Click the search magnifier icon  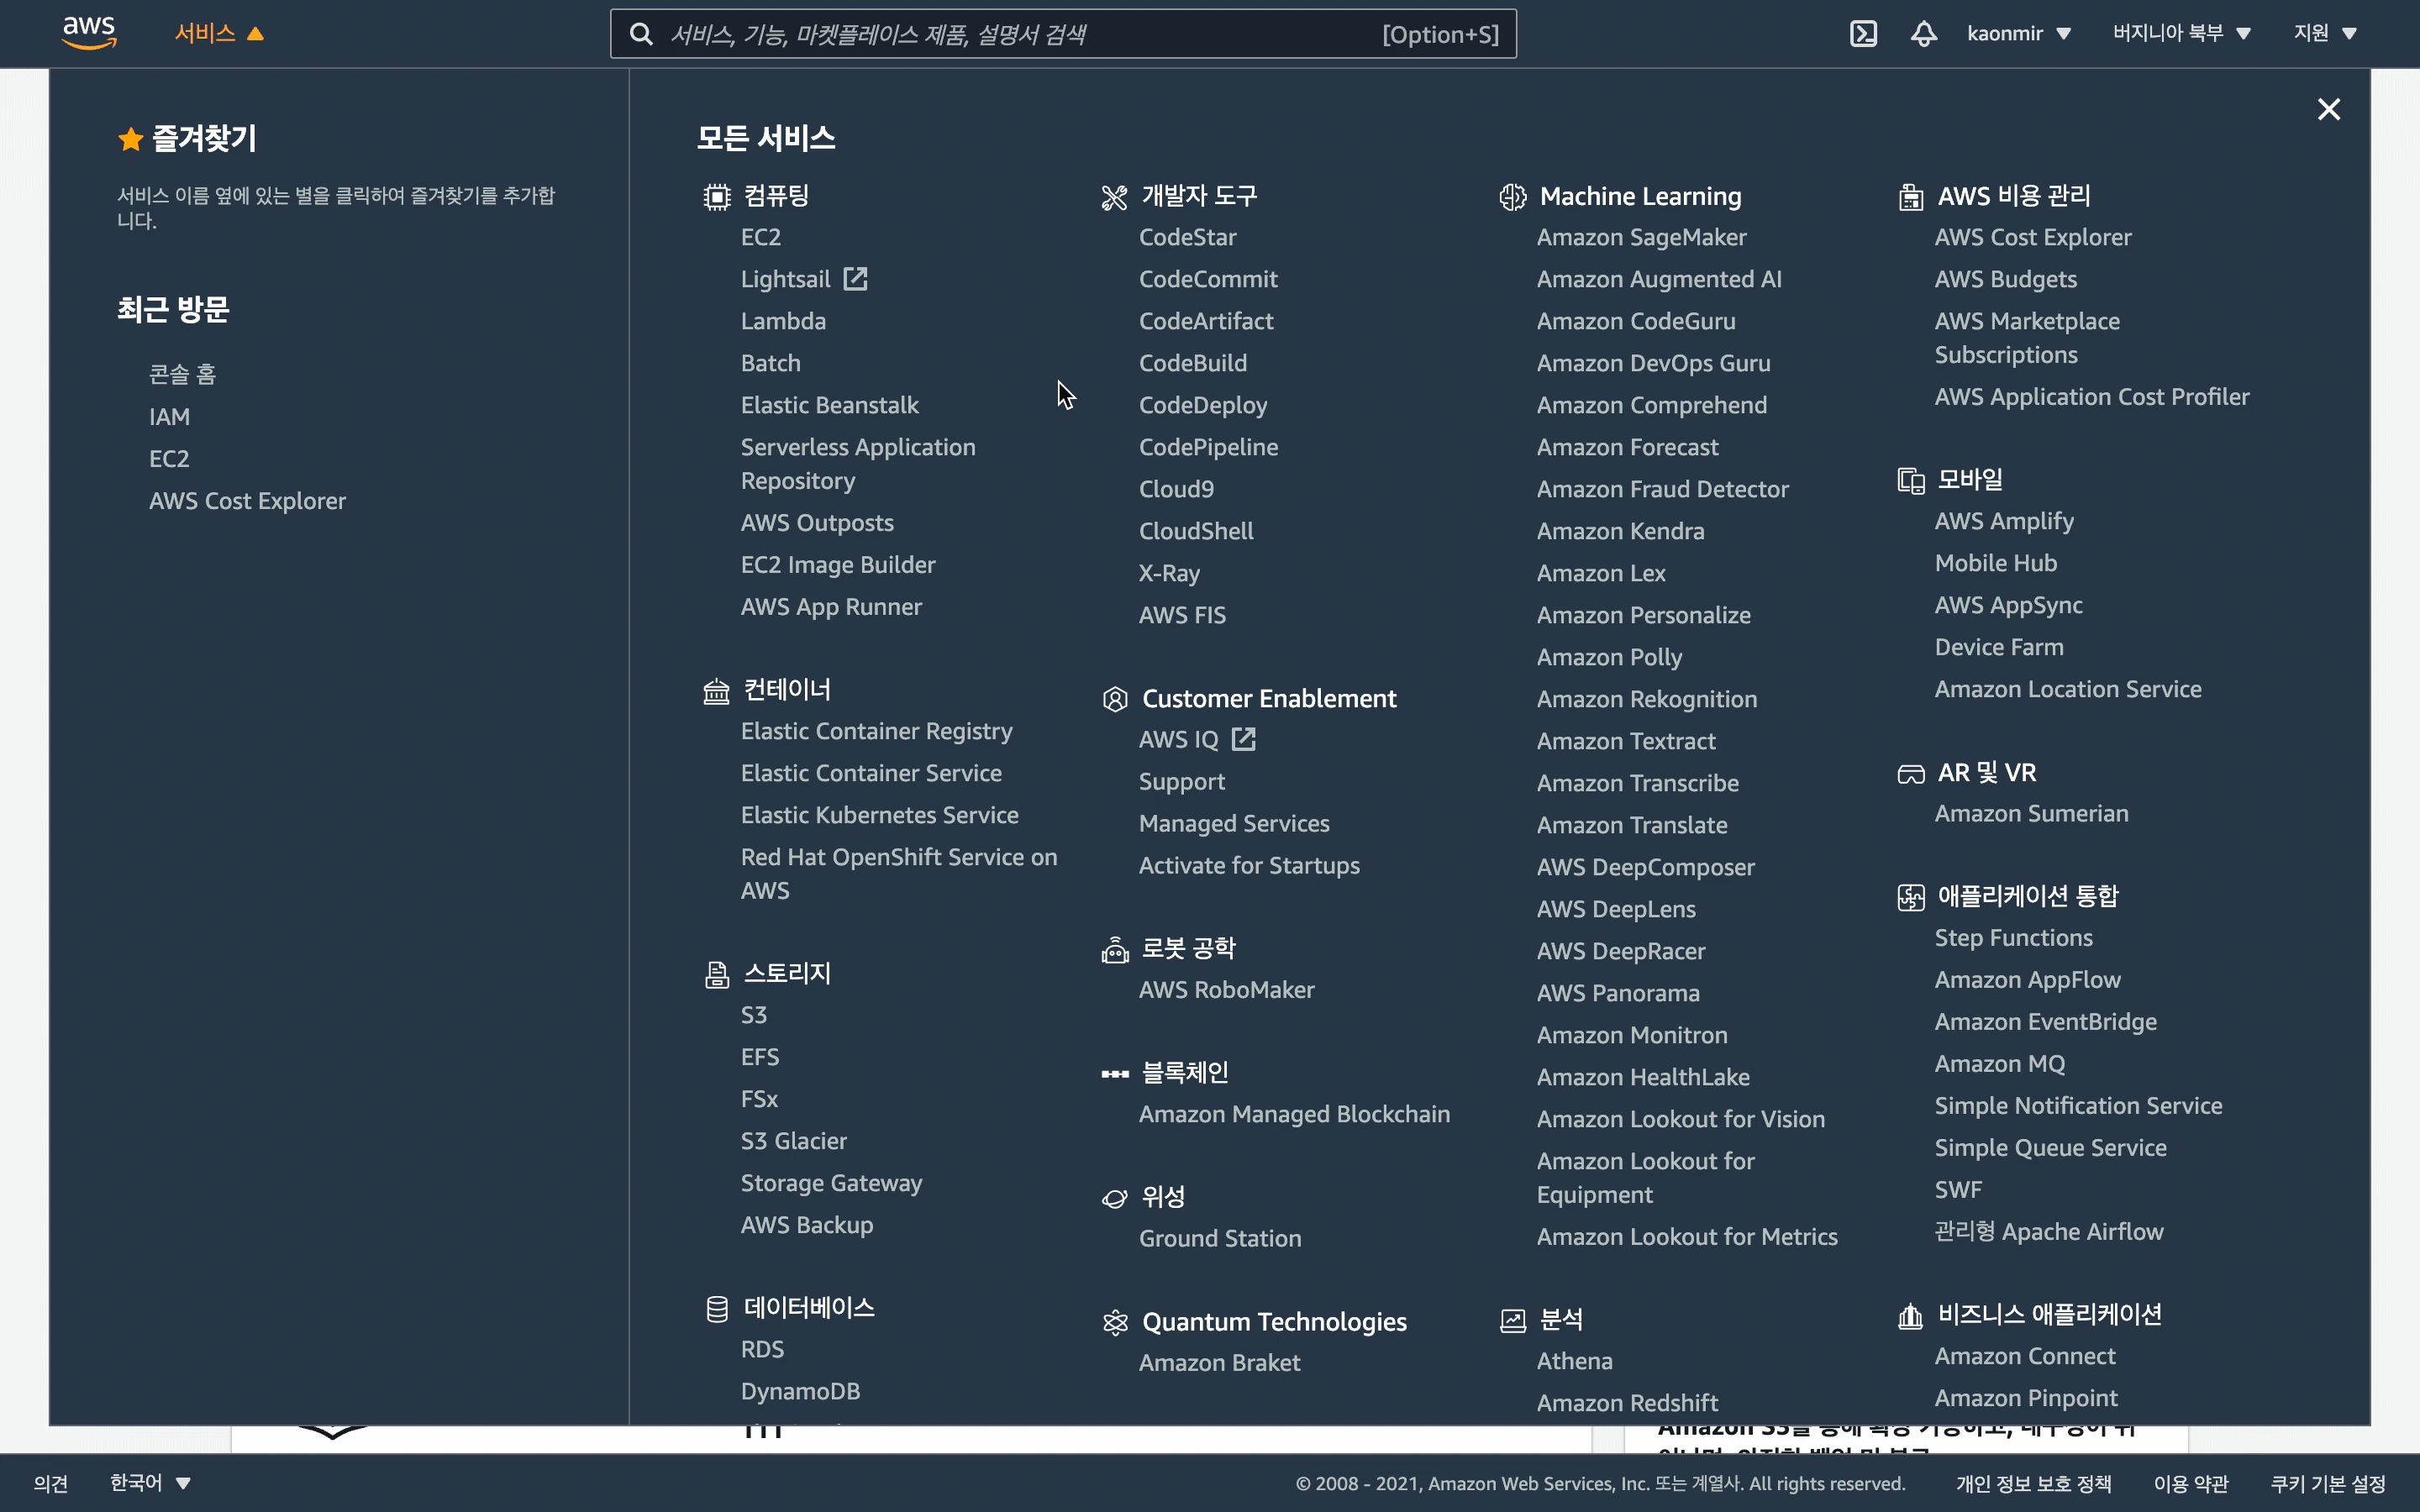click(x=641, y=35)
